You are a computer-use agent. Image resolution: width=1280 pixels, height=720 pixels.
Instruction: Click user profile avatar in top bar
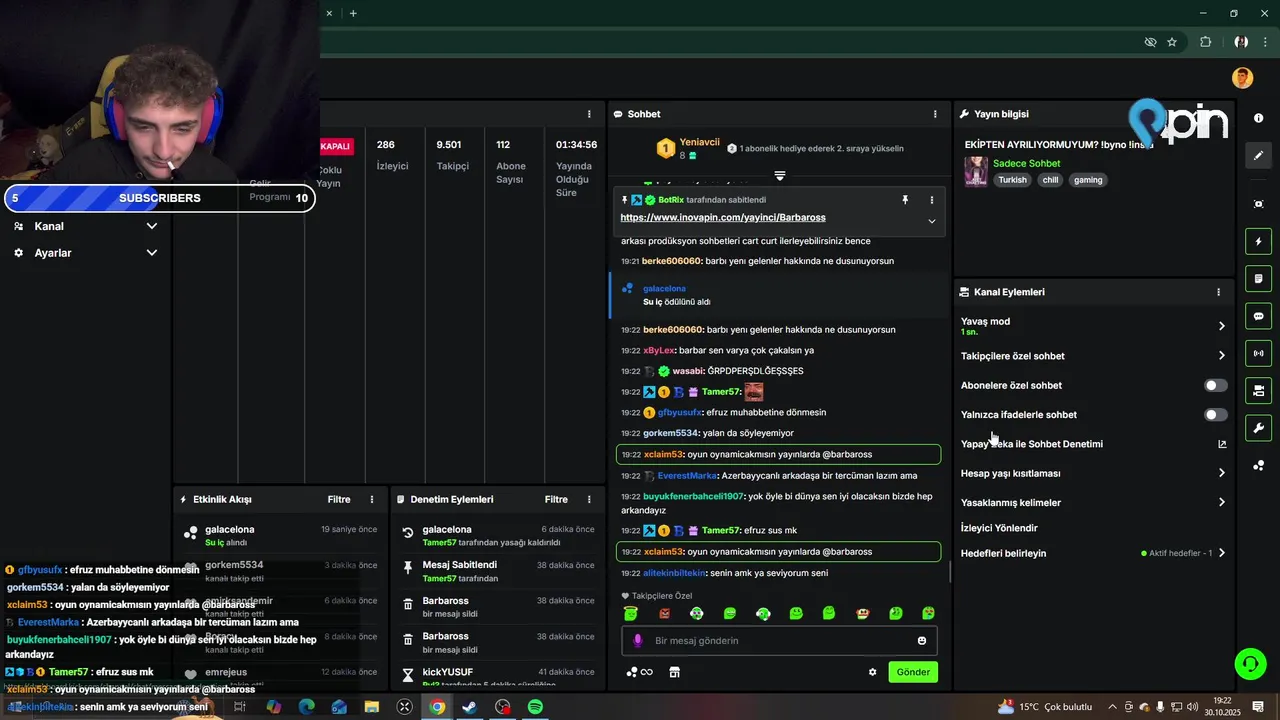[1243, 78]
